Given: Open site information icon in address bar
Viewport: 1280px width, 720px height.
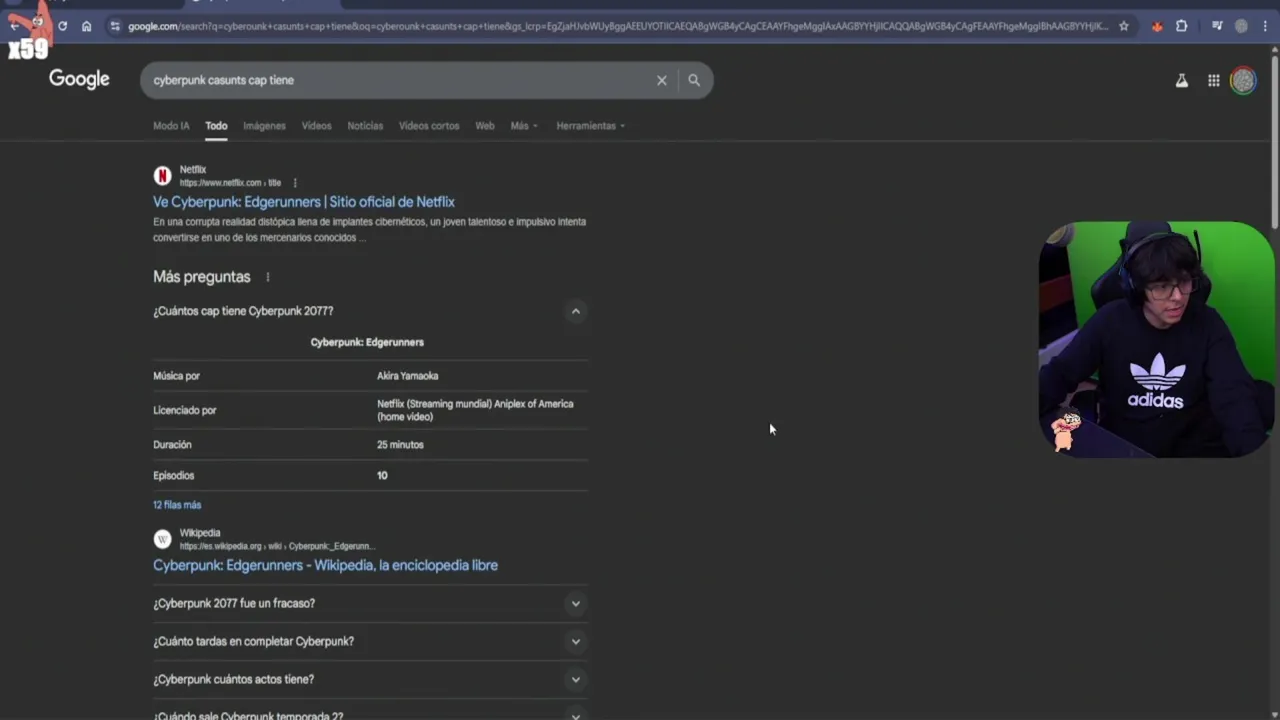Looking at the screenshot, I should tap(115, 26).
